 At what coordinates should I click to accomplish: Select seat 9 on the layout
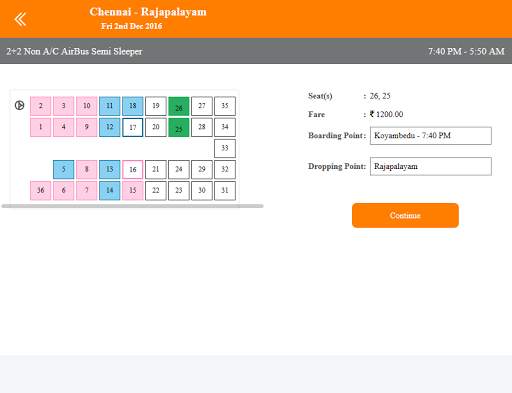(x=87, y=127)
